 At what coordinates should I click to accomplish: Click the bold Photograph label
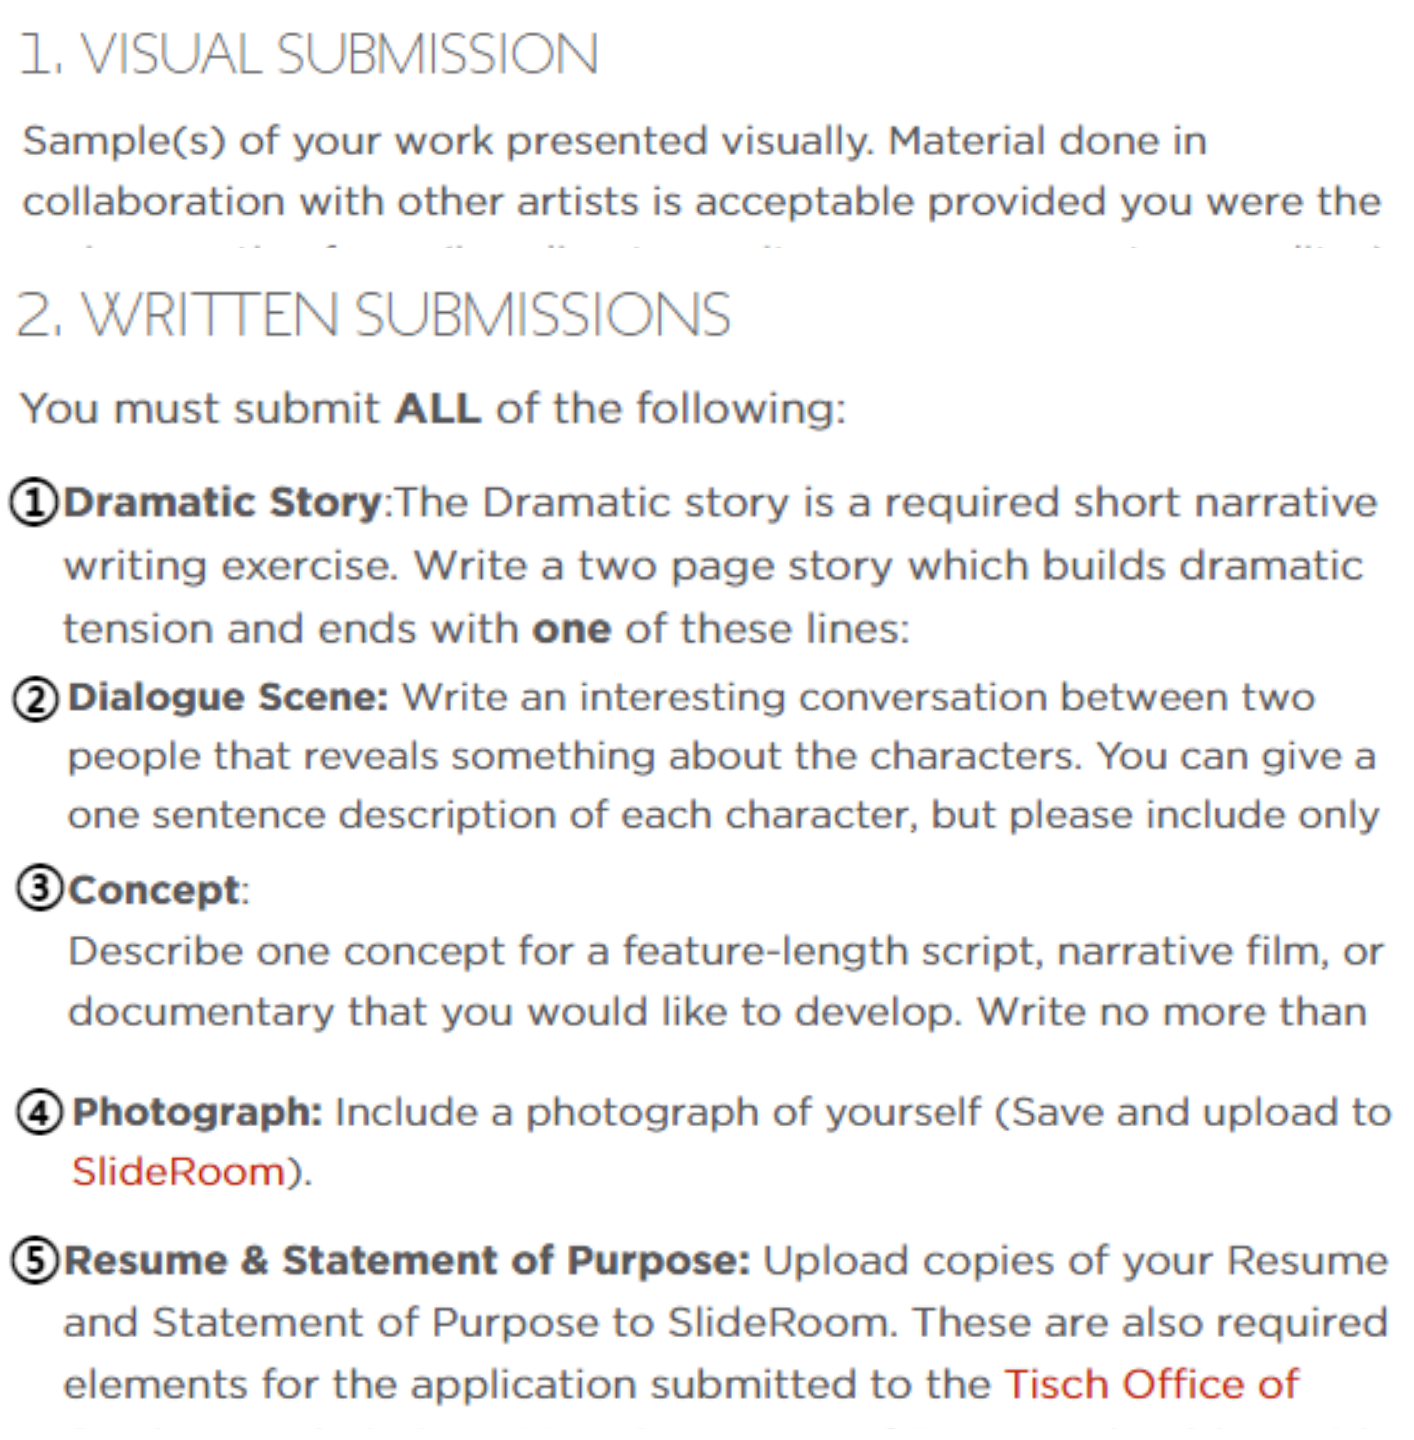[x=197, y=1112]
